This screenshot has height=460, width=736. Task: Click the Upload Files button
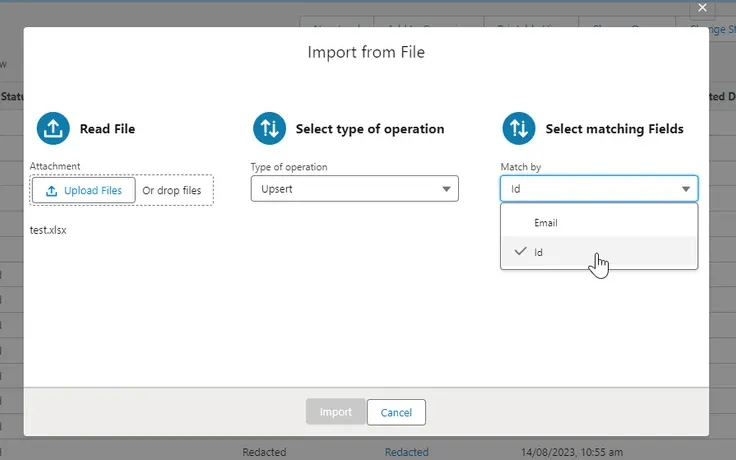pos(84,190)
